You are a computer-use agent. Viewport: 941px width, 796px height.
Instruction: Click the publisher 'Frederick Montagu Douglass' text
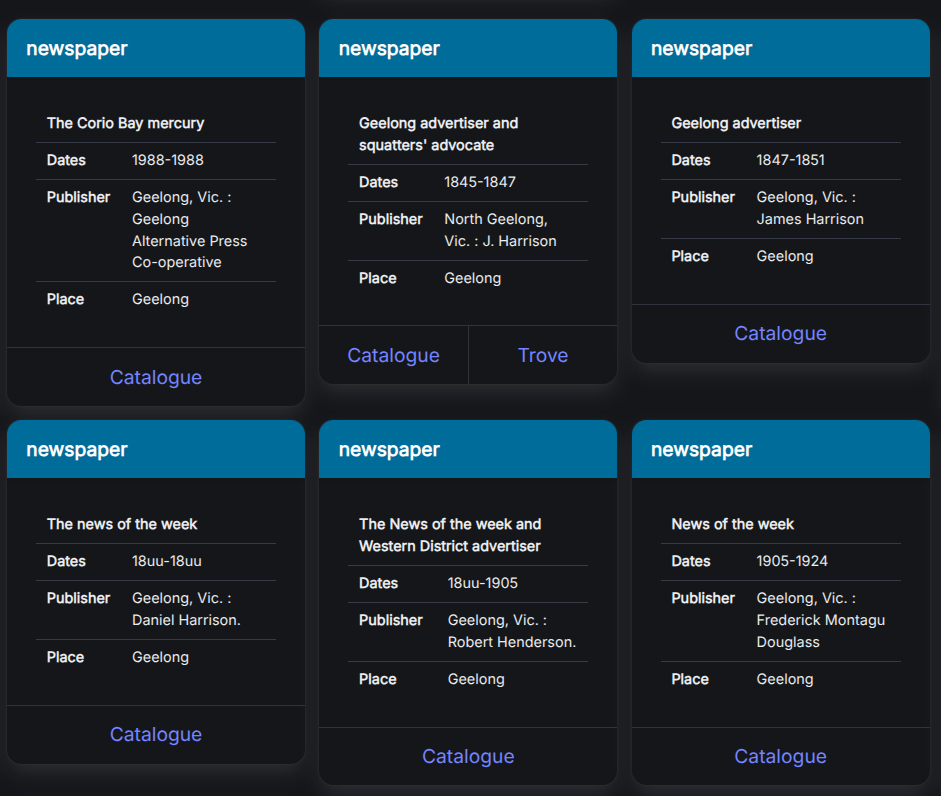[820, 620]
